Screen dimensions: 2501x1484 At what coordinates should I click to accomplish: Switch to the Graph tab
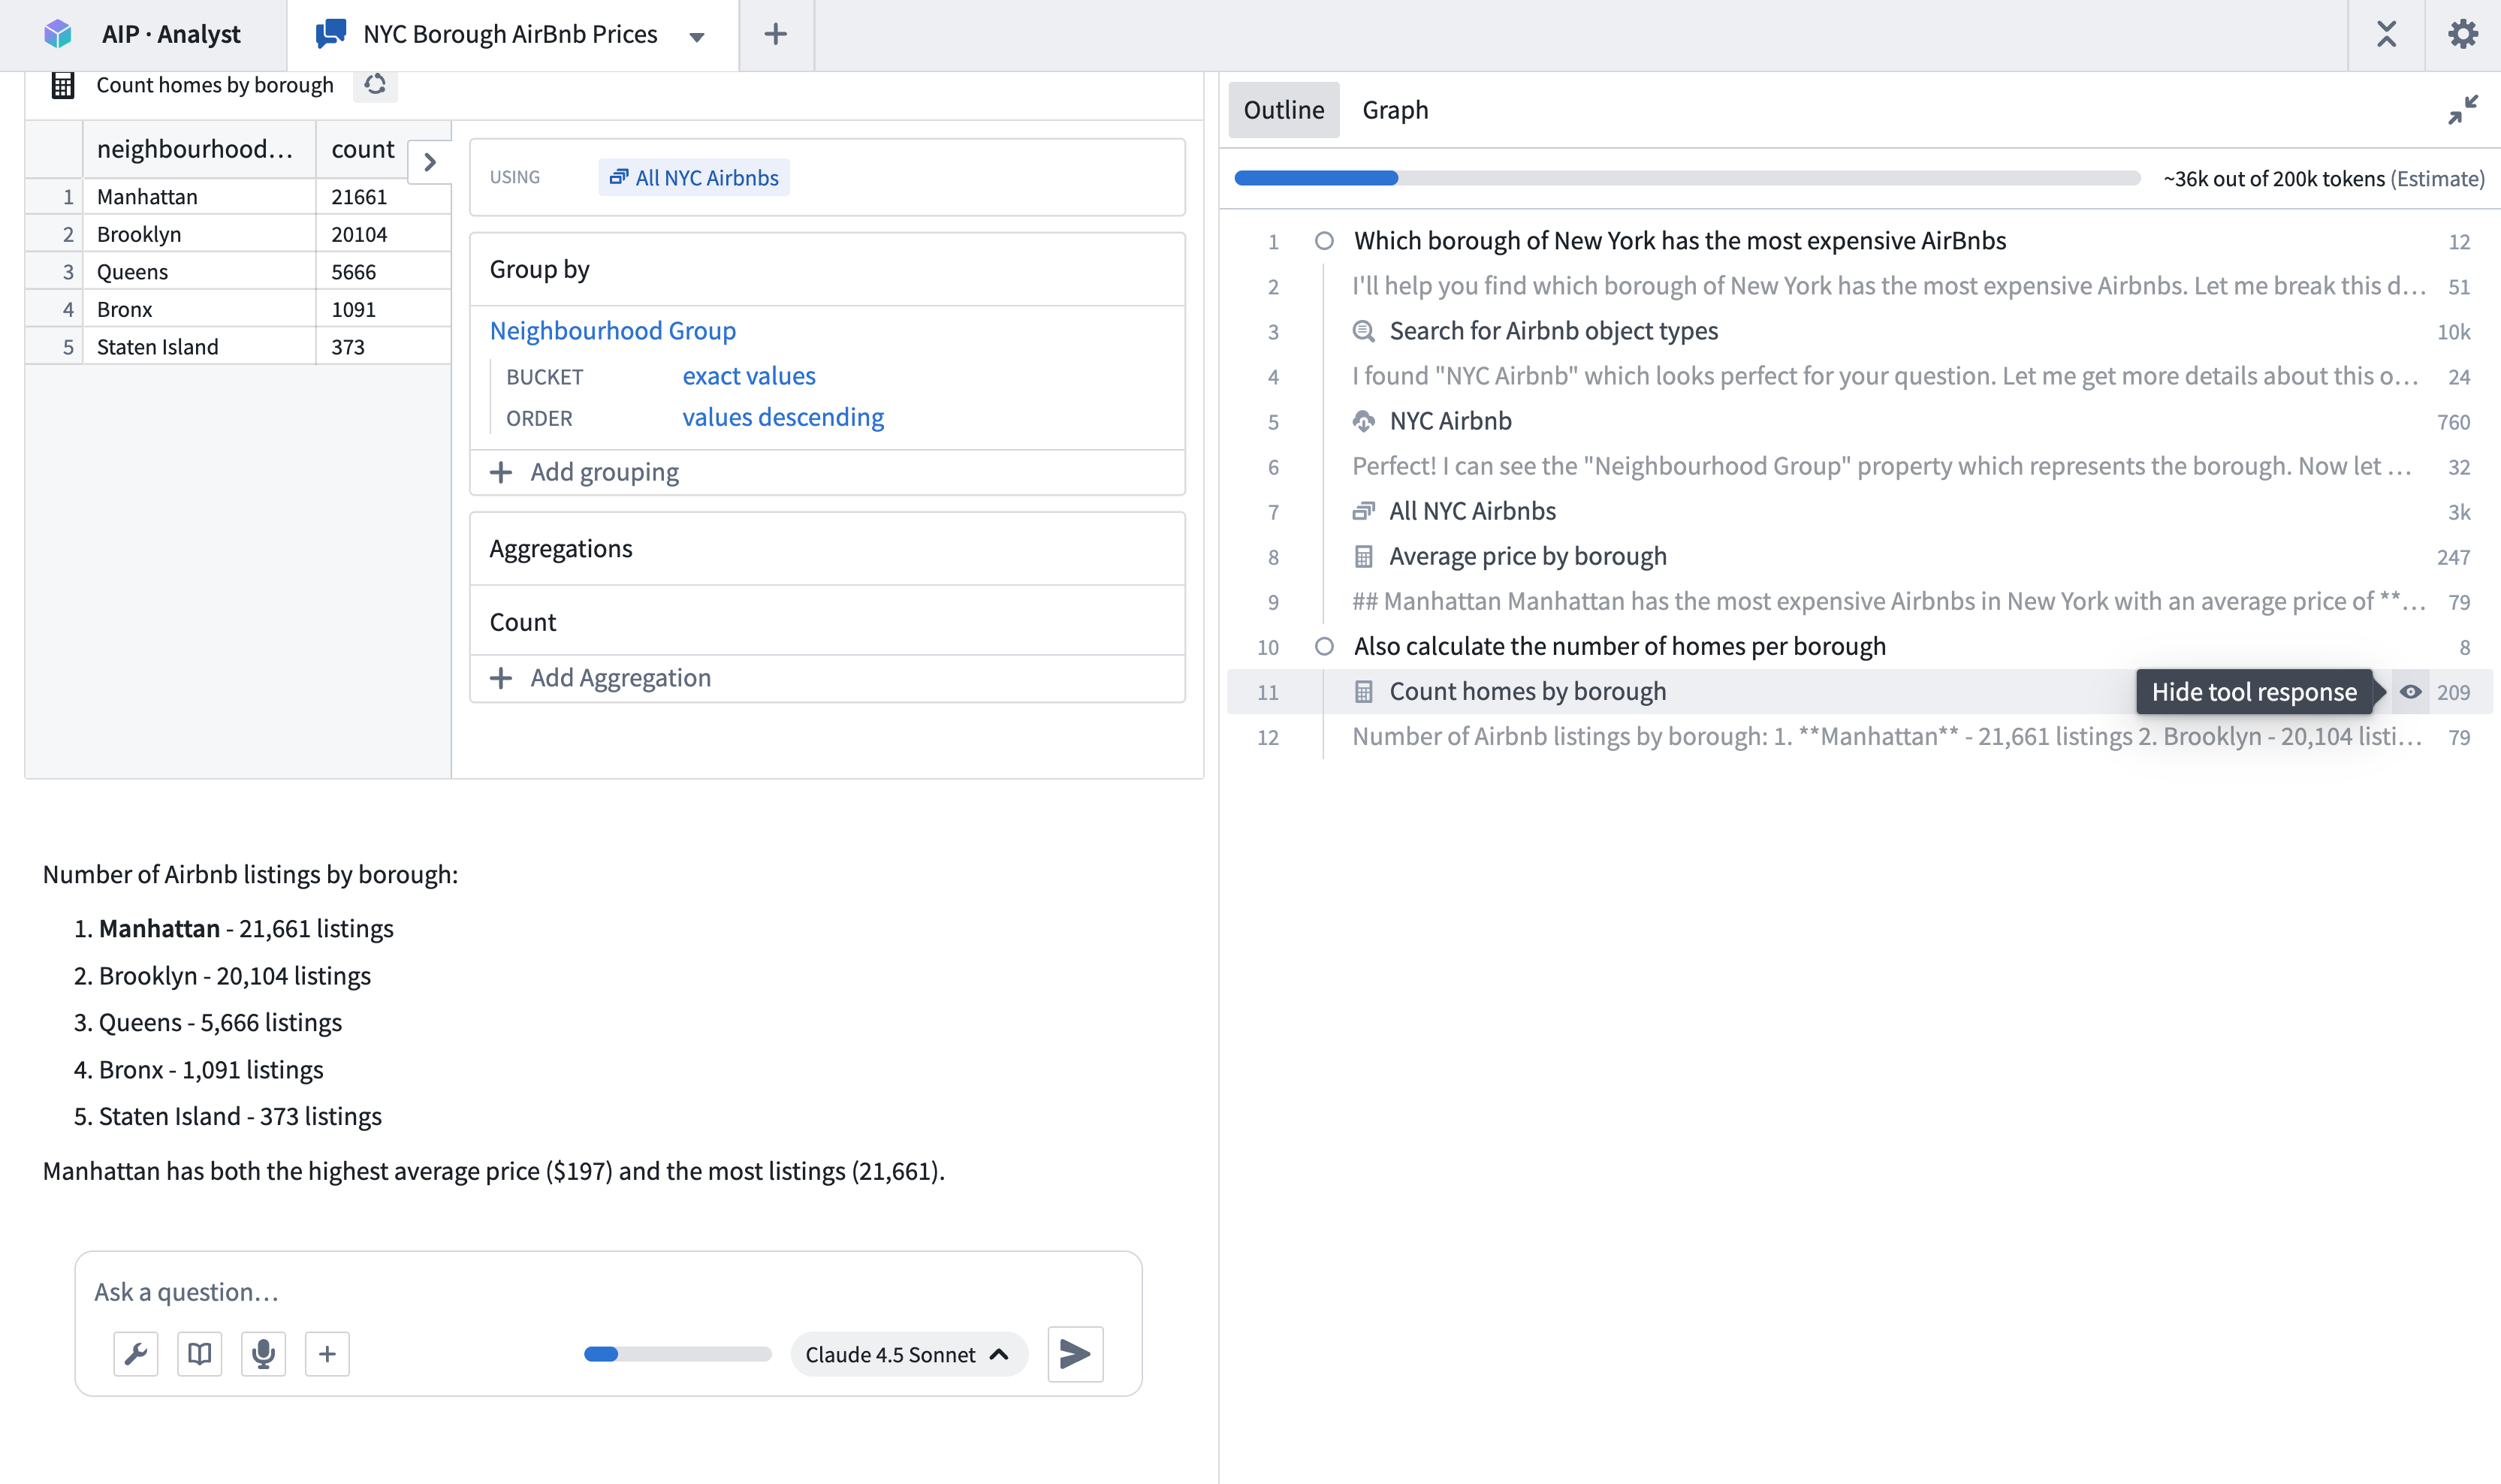tap(1394, 110)
